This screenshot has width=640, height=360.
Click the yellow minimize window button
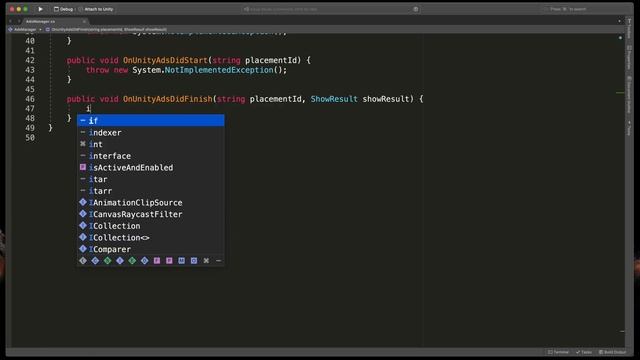click(19, 9)
